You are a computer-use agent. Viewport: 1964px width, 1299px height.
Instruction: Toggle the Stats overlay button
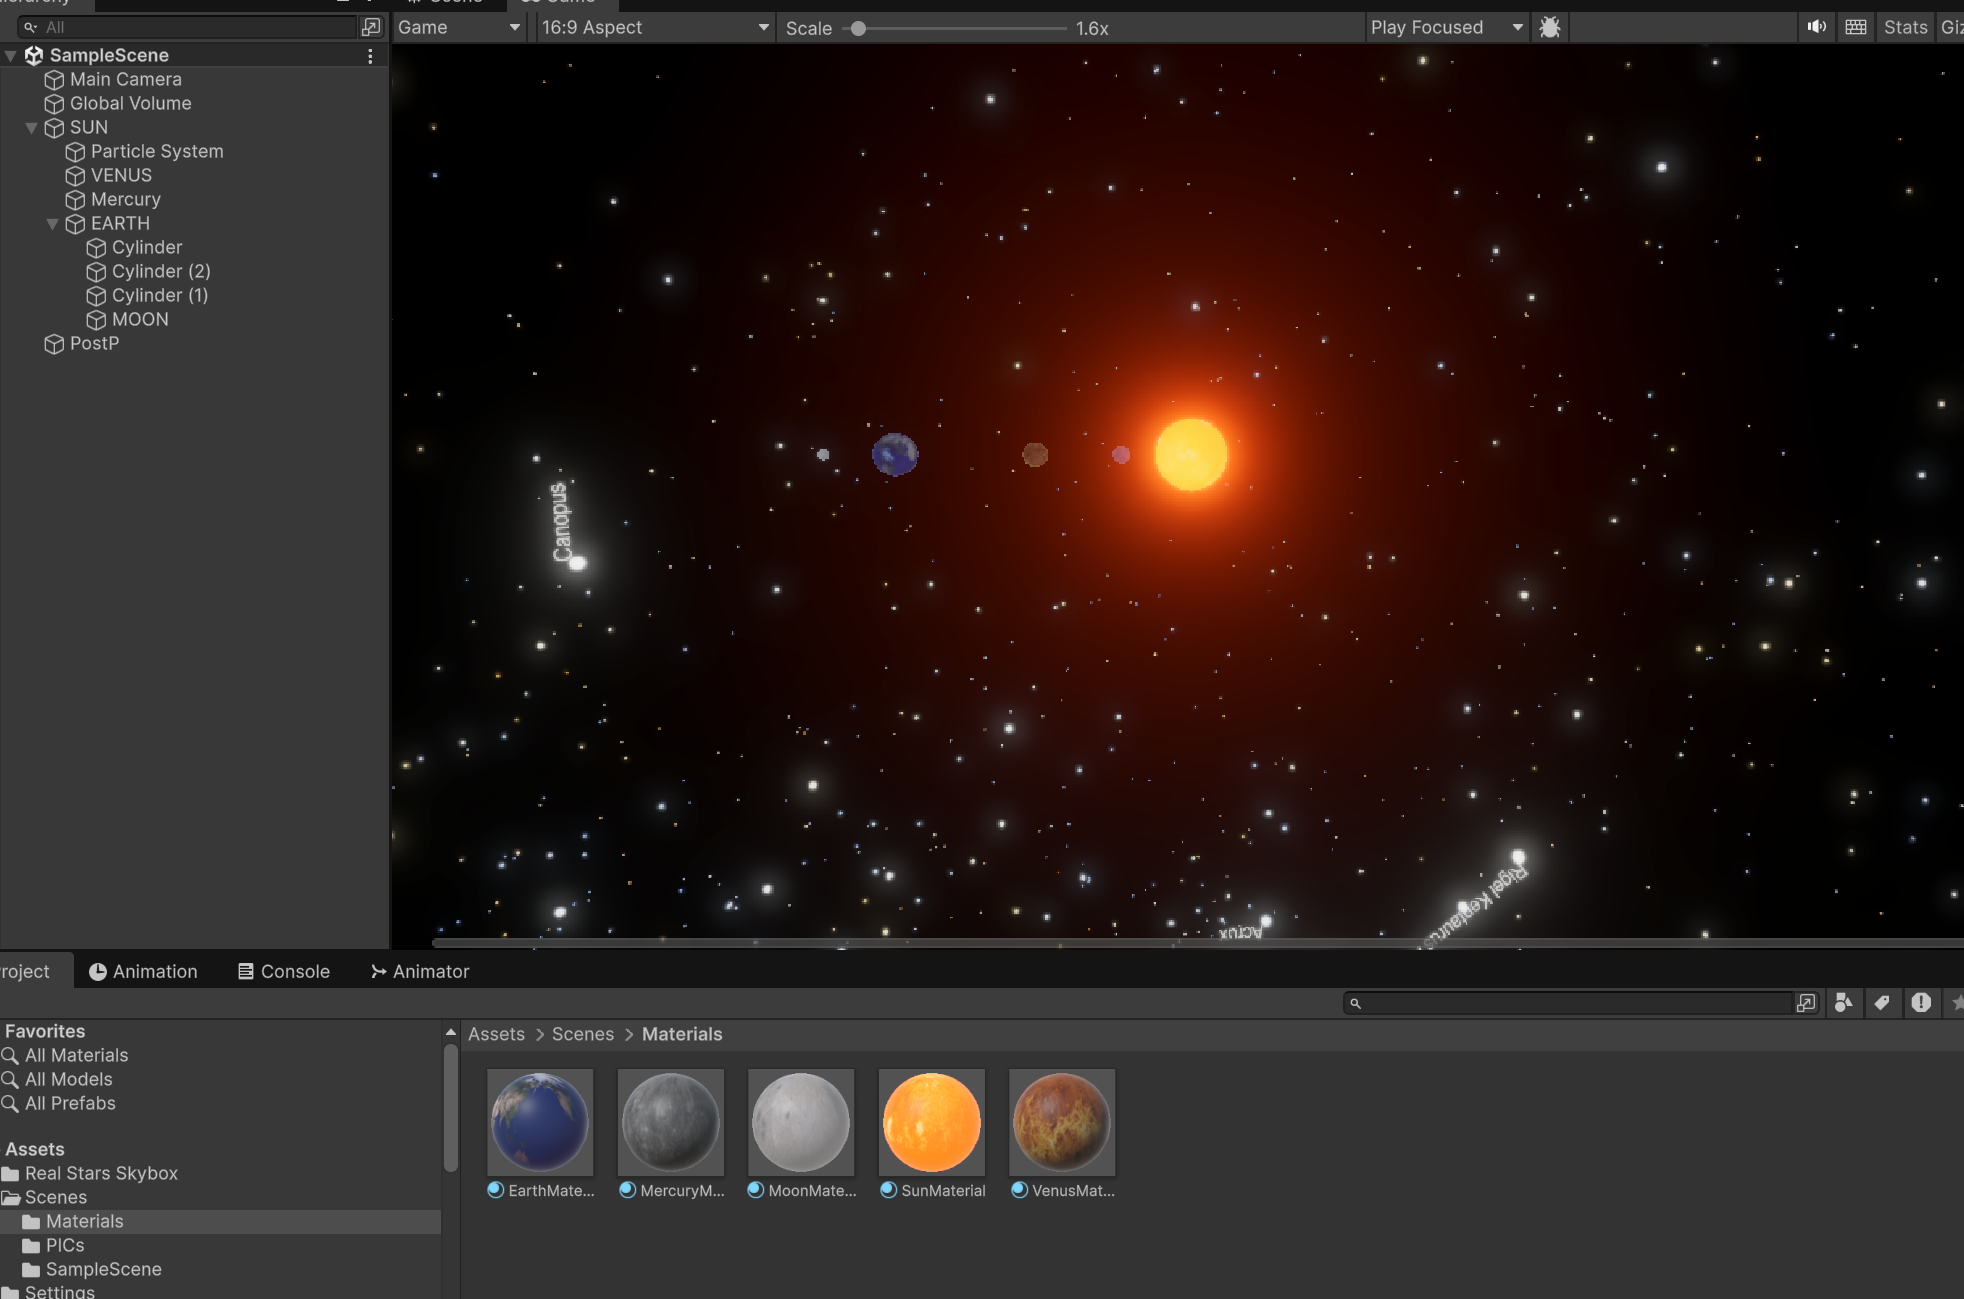point(1904,27)
